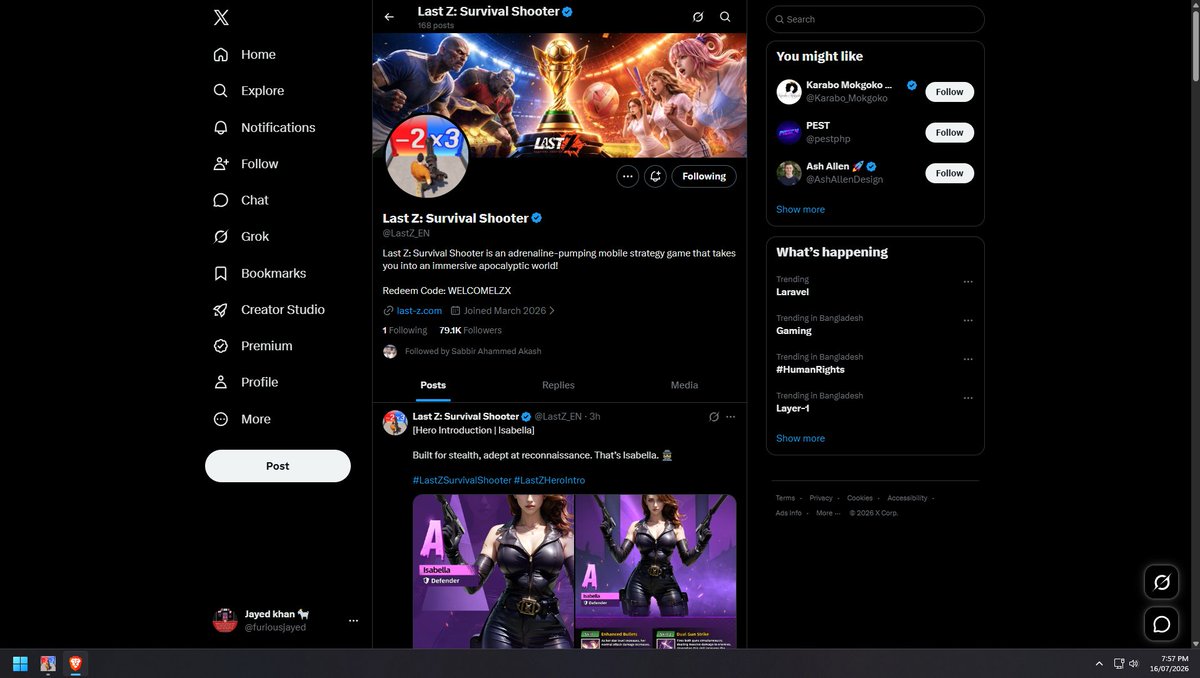Click the Brave browser taskbar icon
The image size is (1200, 678).
click(75, 663)
